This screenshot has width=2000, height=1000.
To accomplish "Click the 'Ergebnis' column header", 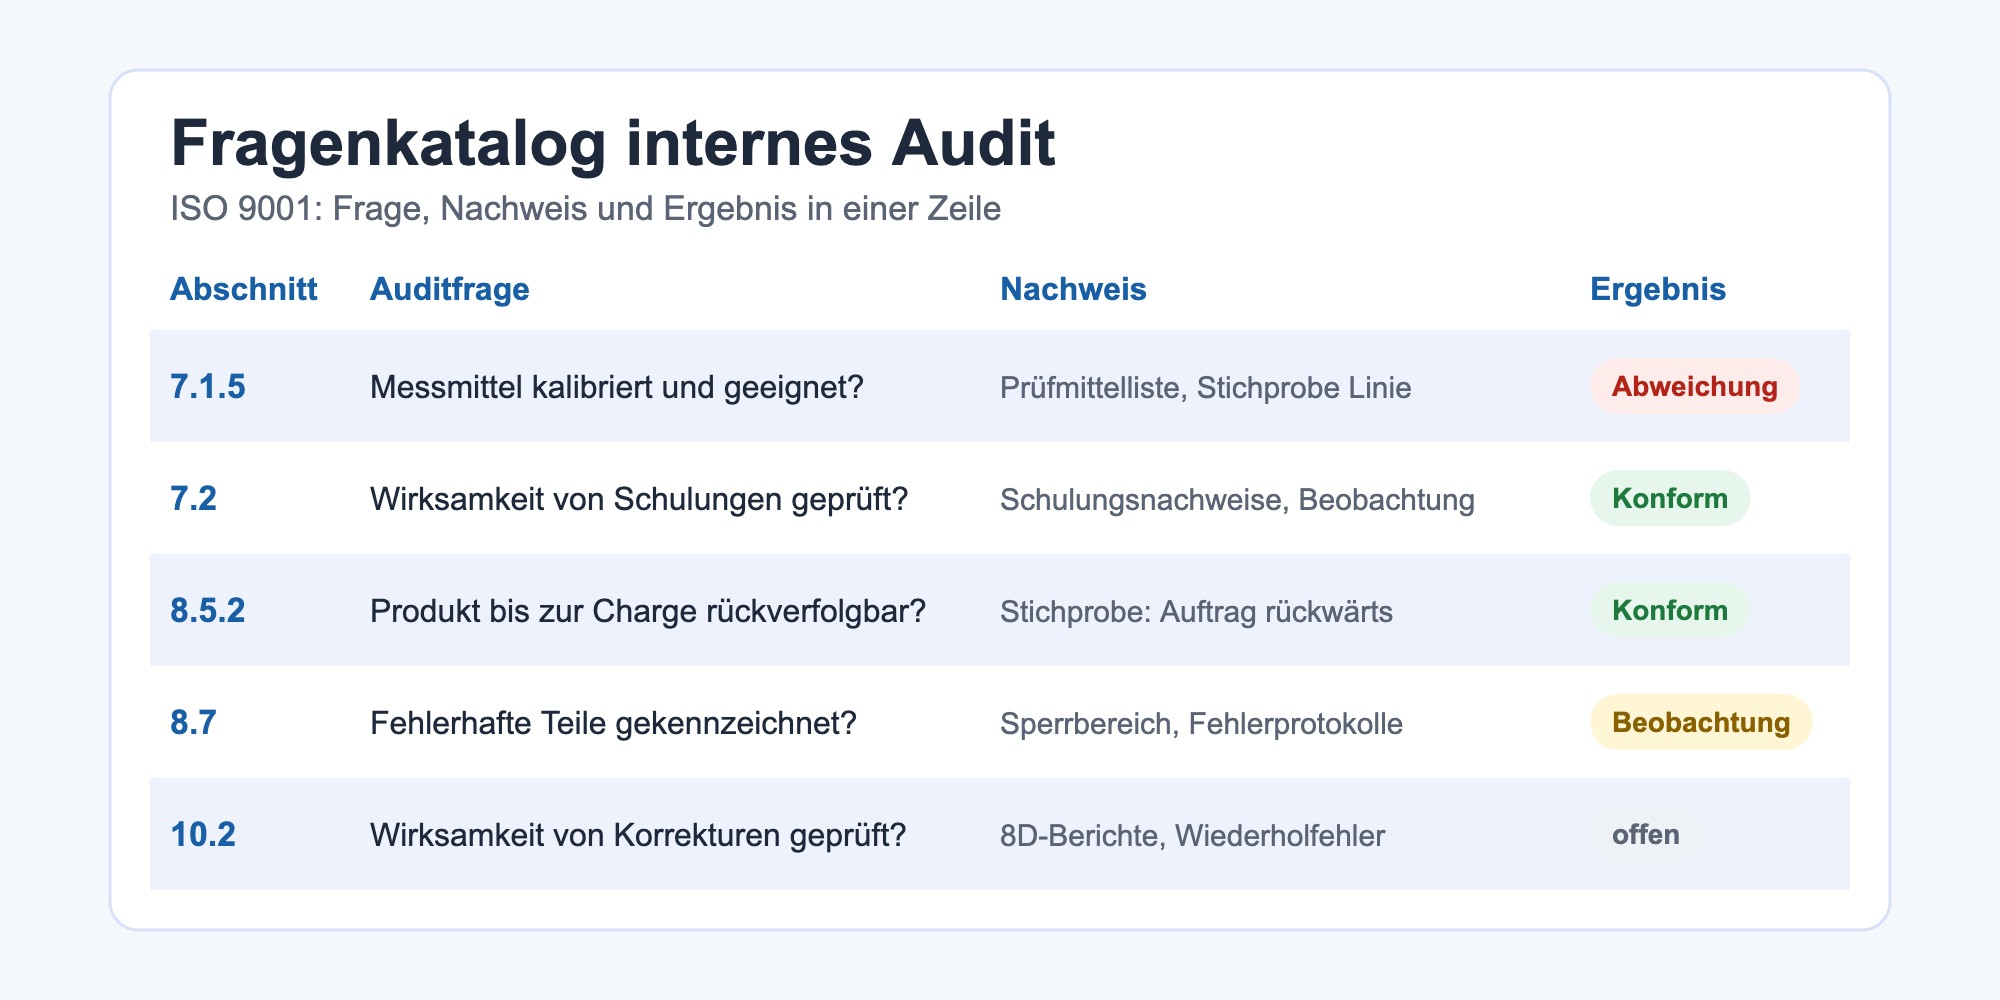I will [1658, 290].
